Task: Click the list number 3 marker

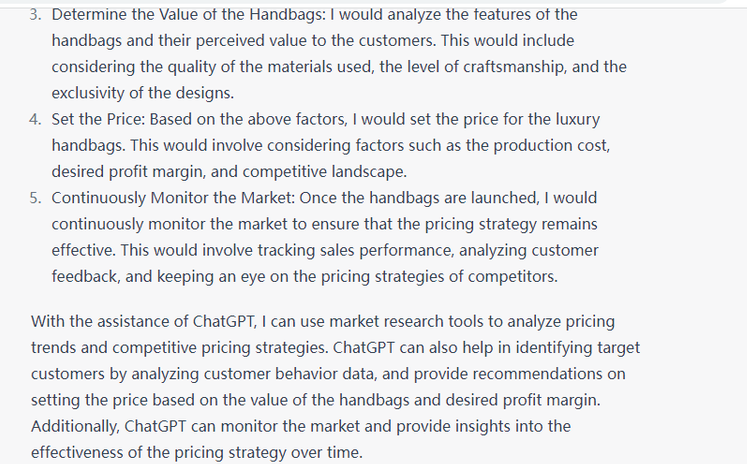Action: tap(37, 16)
